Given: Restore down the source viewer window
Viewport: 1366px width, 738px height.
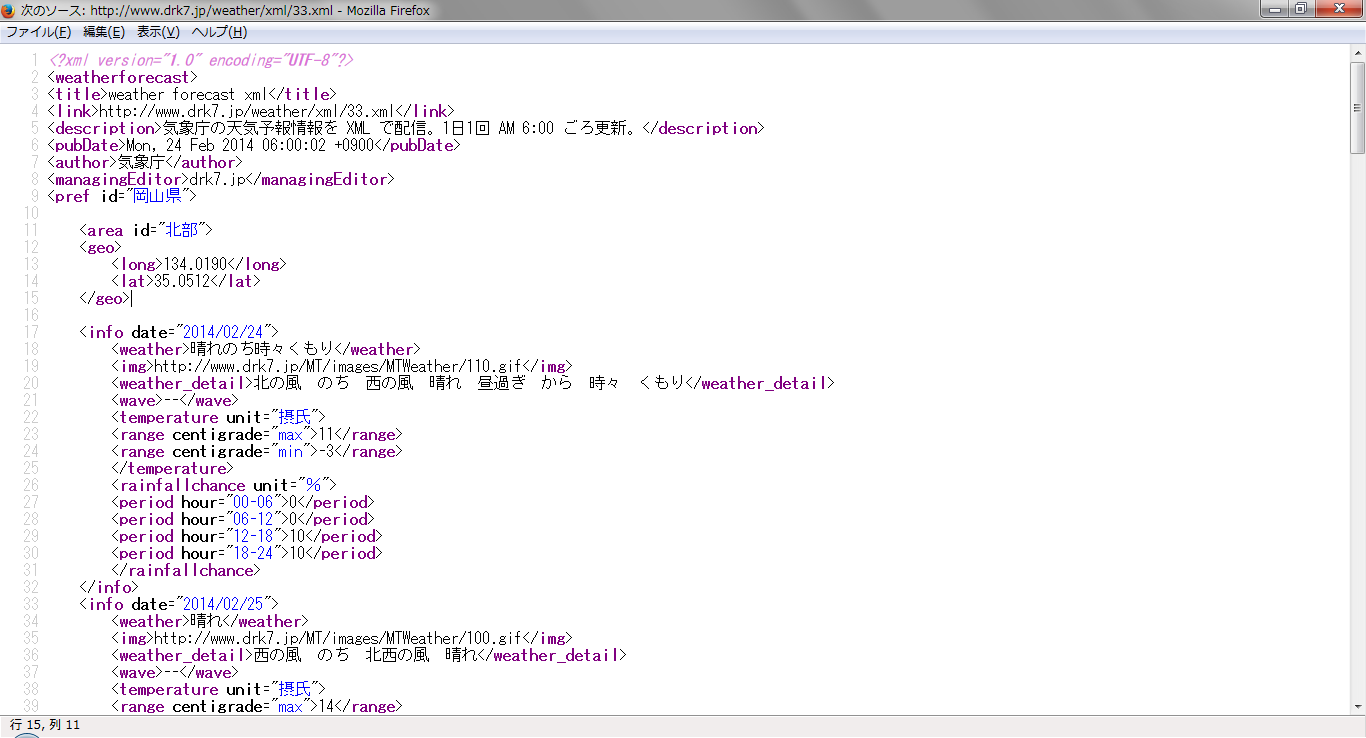Looking at the screenshot, I should coord(1300,10).
